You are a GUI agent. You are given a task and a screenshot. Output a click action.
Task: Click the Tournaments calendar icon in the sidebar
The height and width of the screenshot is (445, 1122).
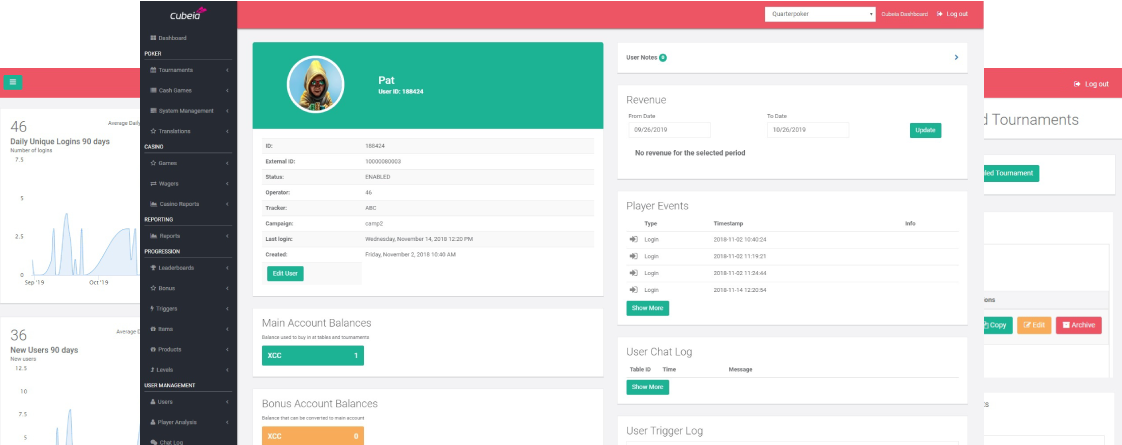click(153, 70)
